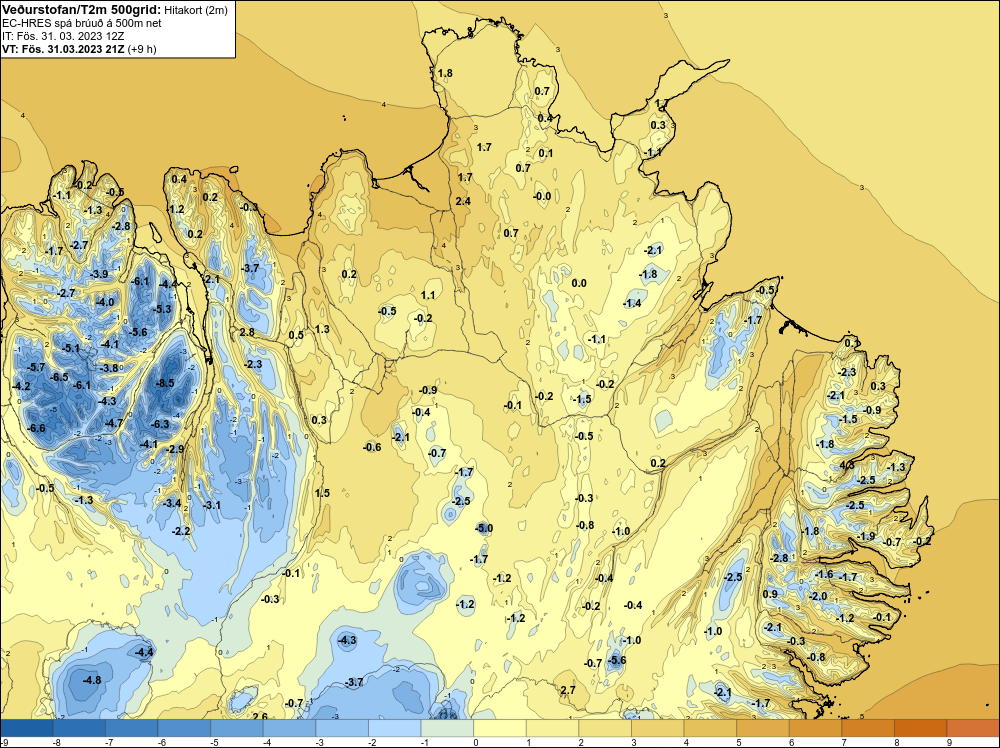This screenshot has height=748, width=1000.
Task: Click the temperature value -6.1 beside -4.4
Action: pyautogui.click(x=140, y=281)
